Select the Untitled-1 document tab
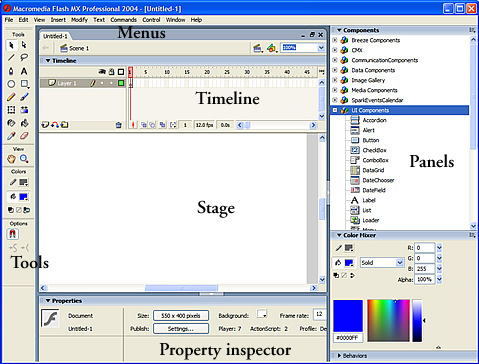 [55, 36]
